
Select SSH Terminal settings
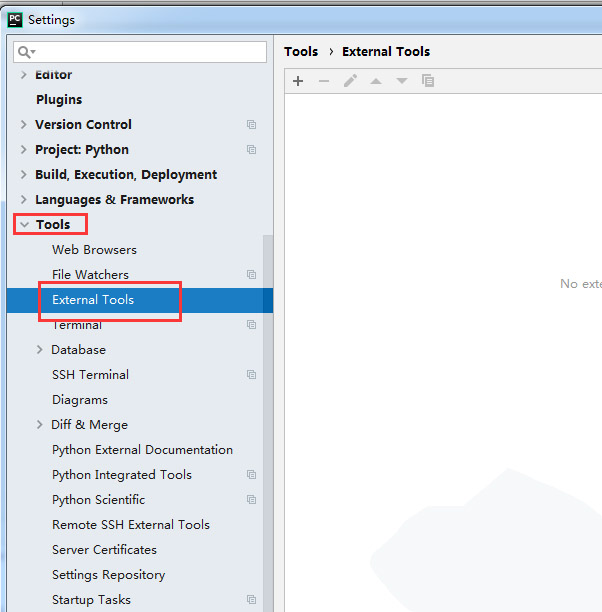click(90, 375)
